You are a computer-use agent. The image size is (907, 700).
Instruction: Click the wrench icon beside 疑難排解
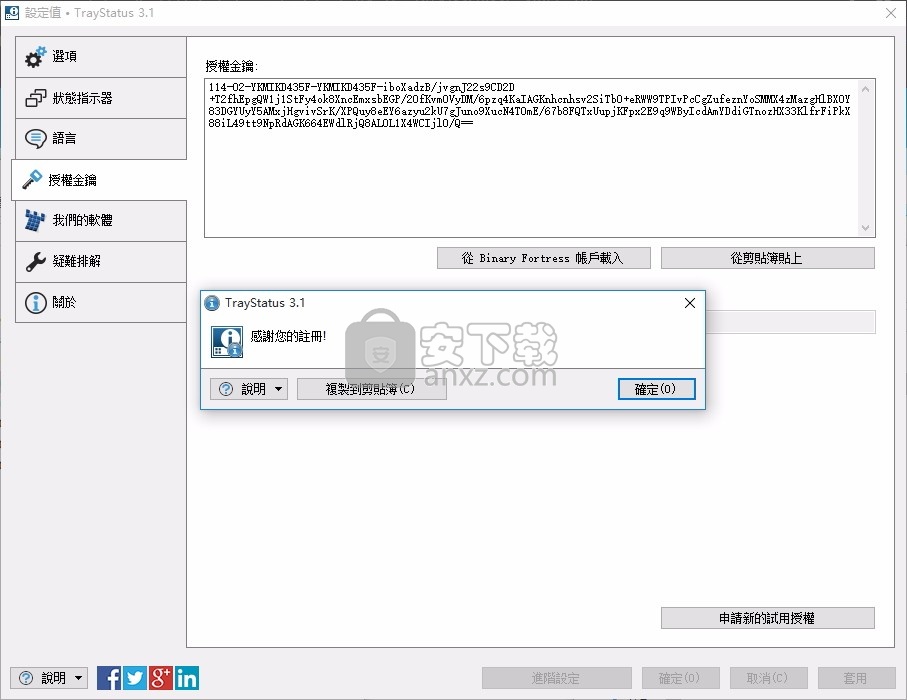tap(35, 261)
